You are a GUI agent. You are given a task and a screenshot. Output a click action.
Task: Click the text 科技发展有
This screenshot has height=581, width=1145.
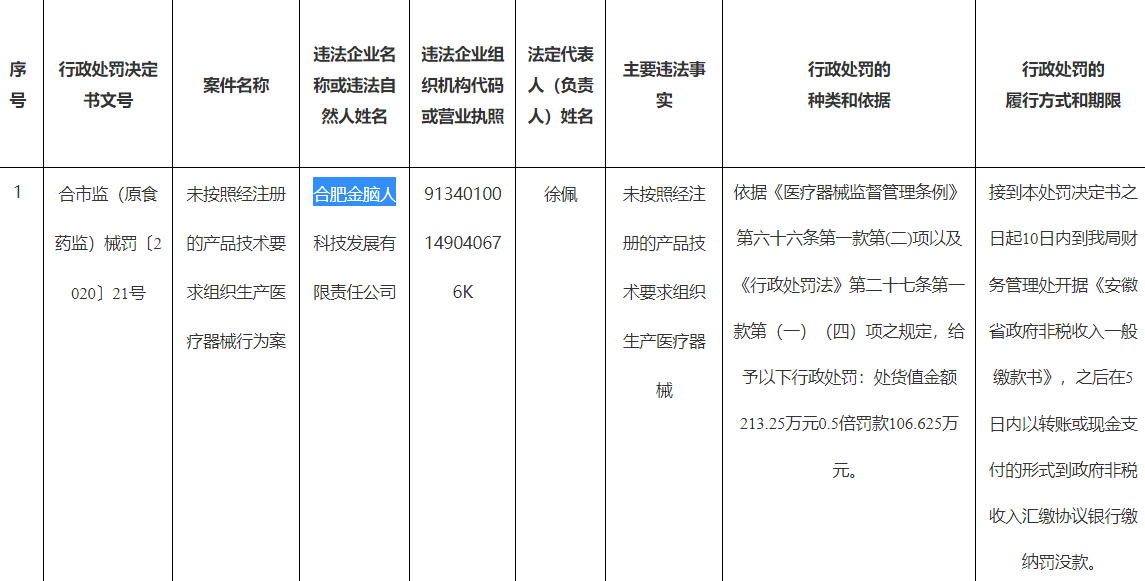point(354,243)
